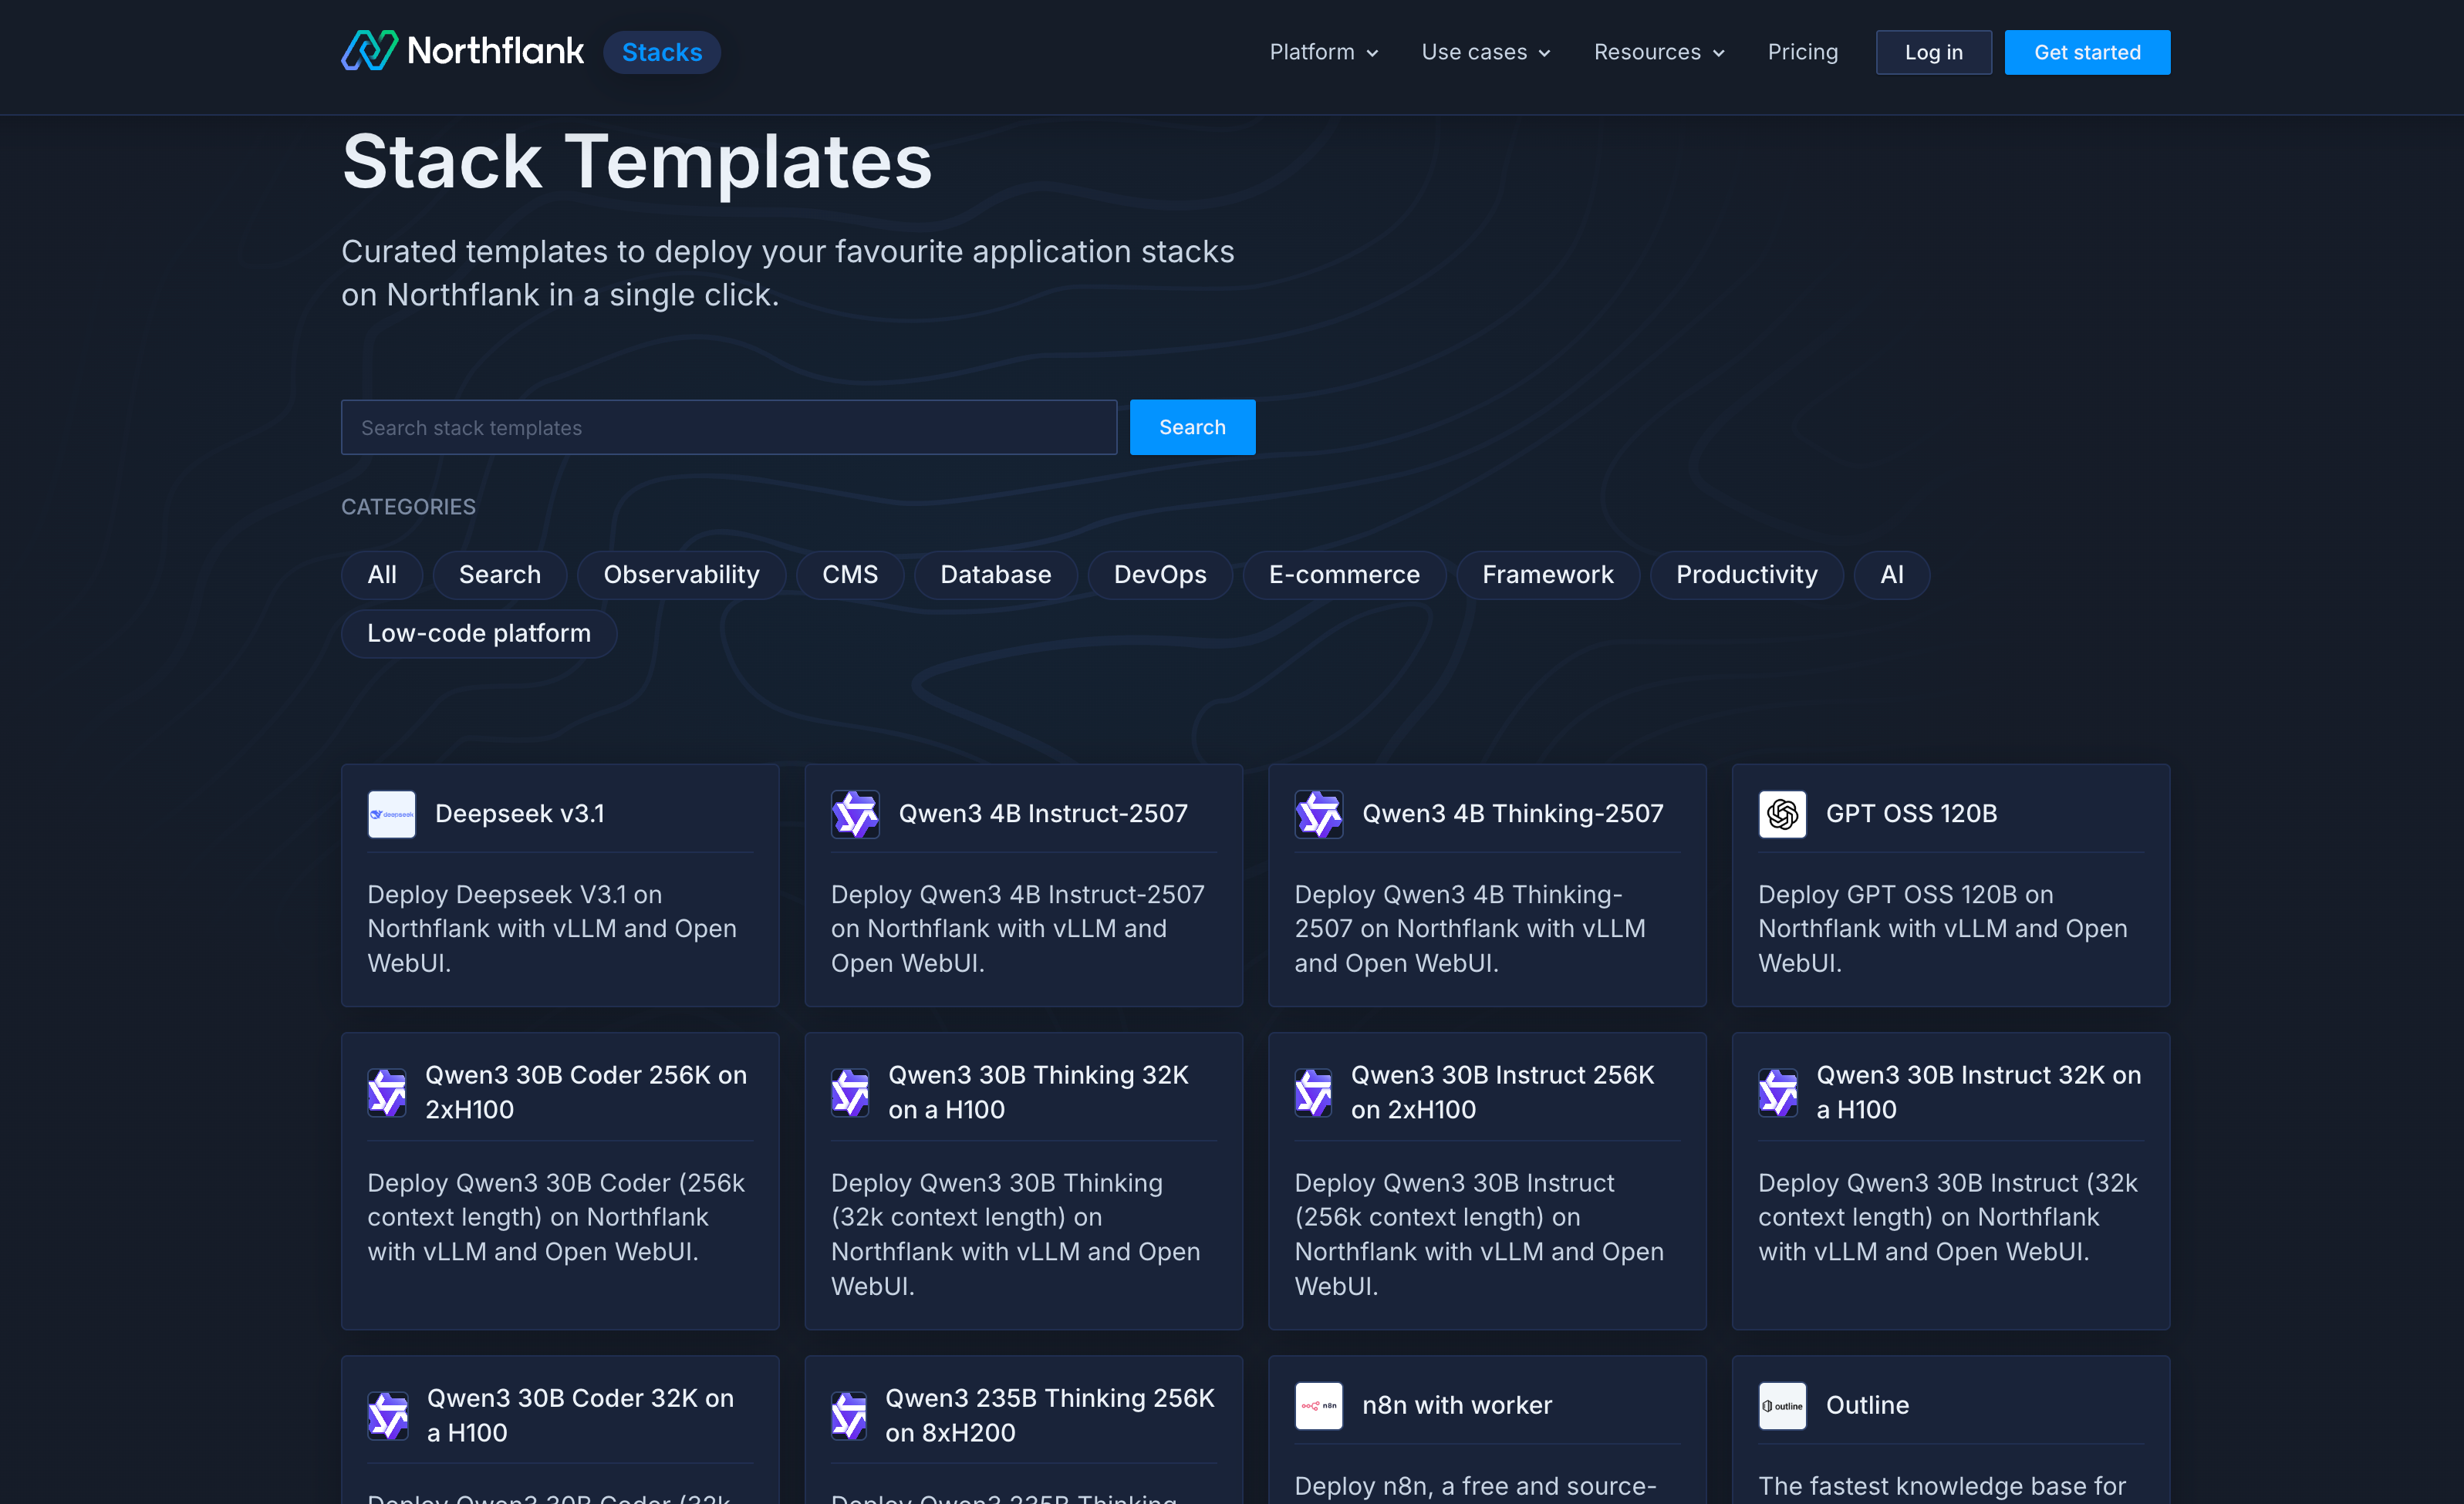Open the Deepseek v3.1 template title
The height and width of the screenshot is (1504, 2464).
point(520,814)
